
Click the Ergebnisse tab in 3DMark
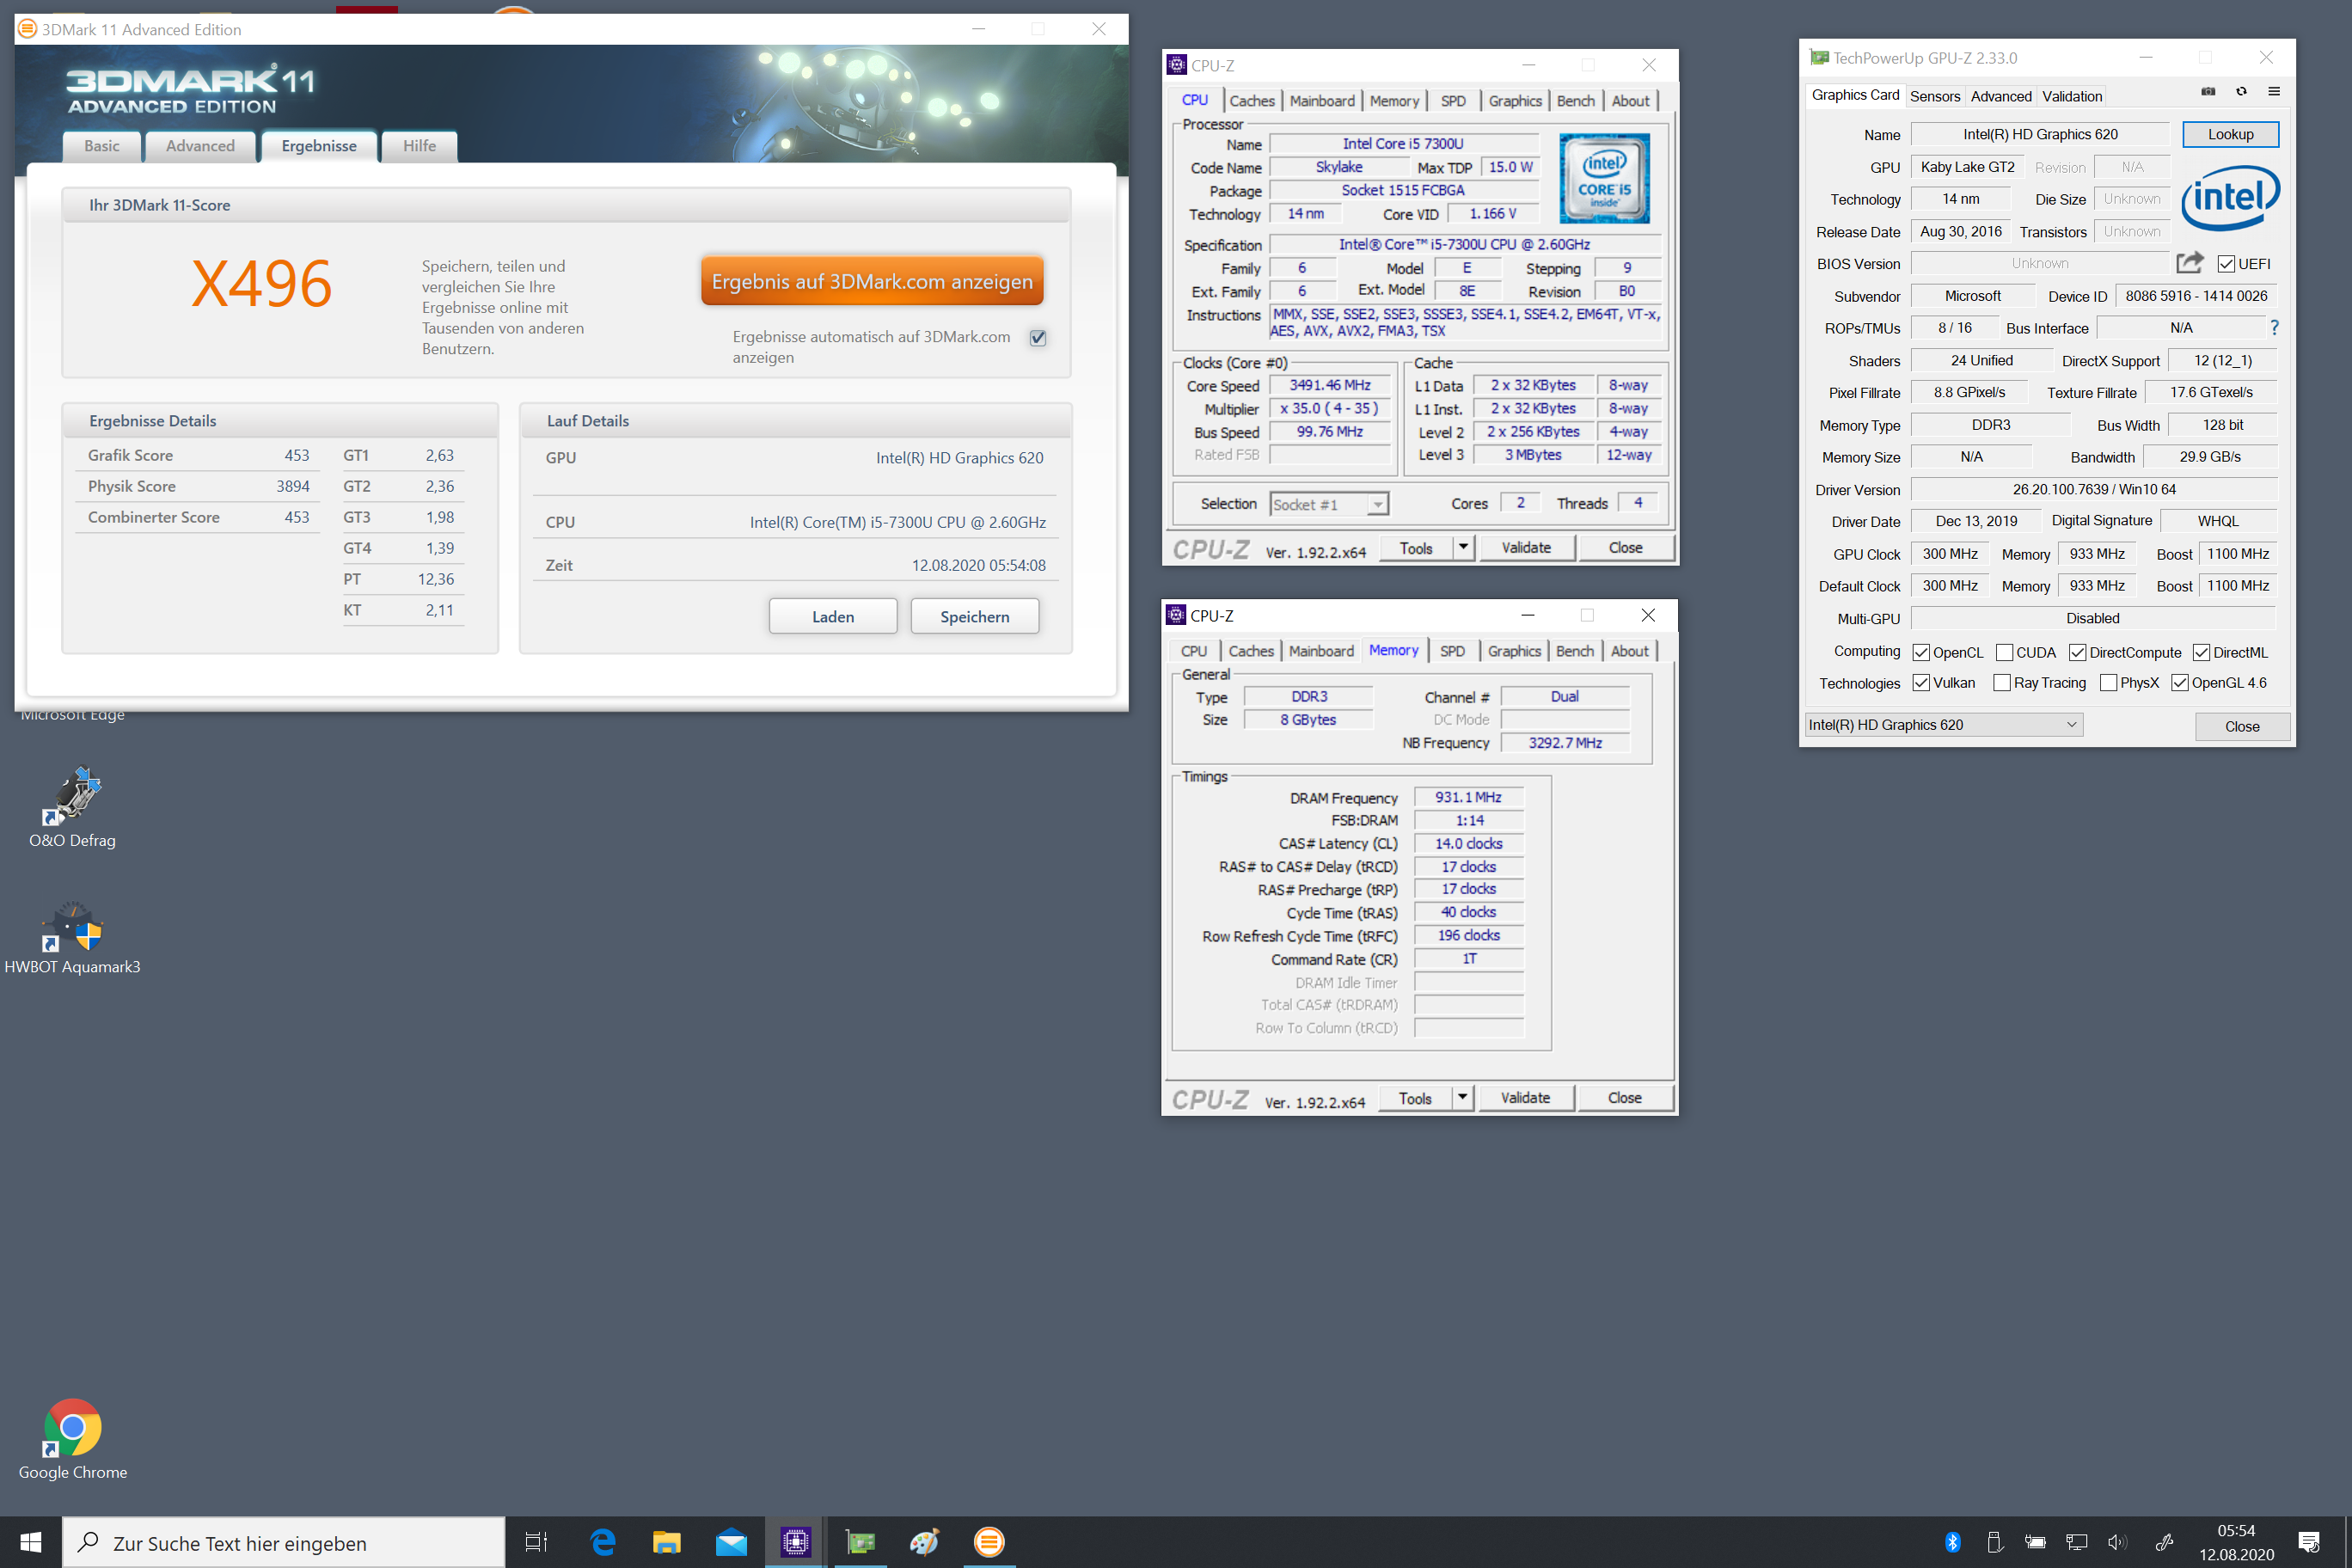click(x=319, y=146)
